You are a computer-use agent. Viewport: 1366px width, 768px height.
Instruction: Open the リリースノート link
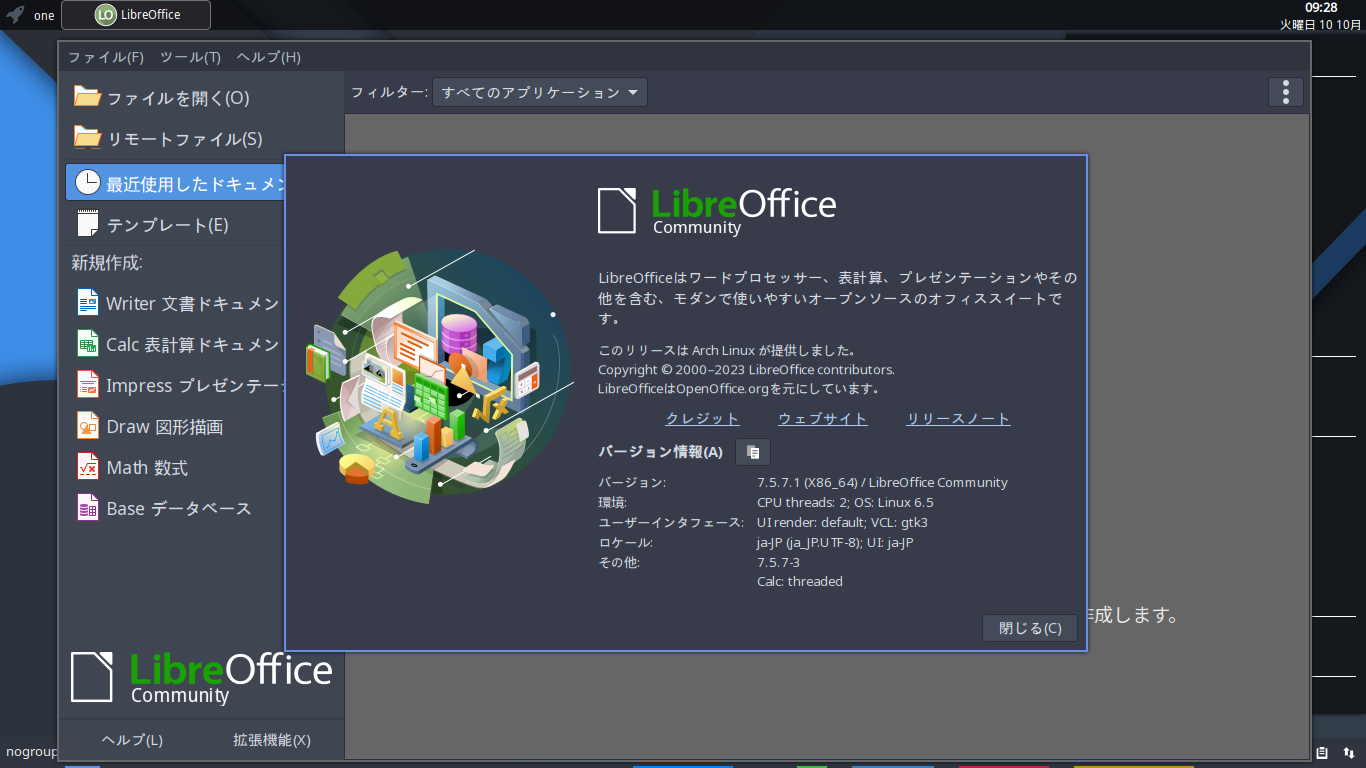pyautogui.click(x=958, y=419)
